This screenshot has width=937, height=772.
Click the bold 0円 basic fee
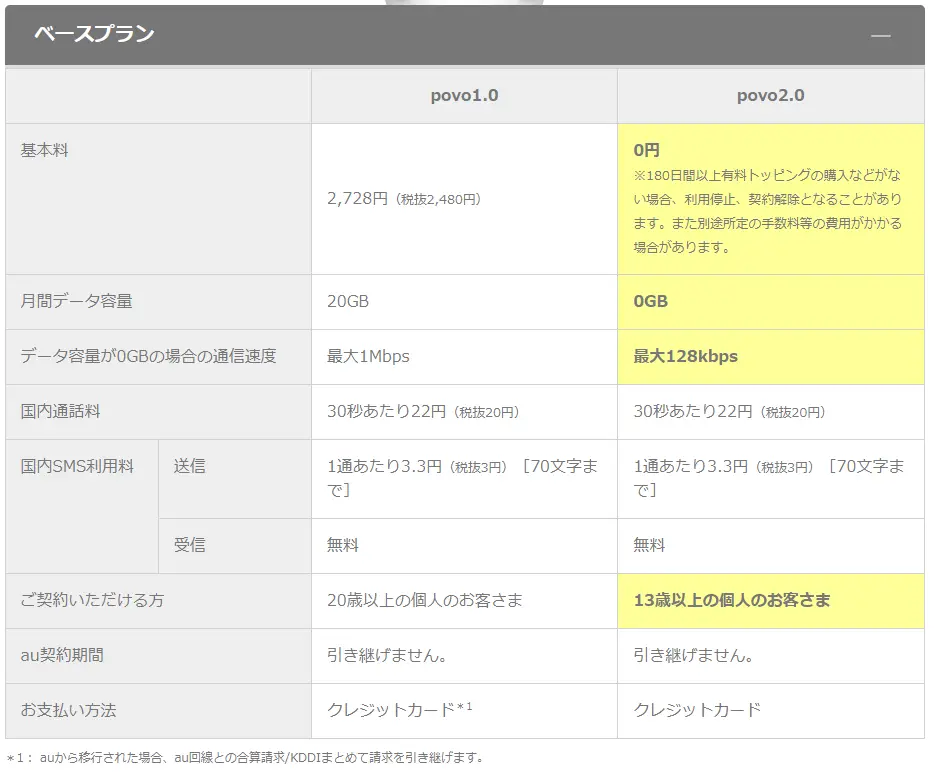point(647,150)
